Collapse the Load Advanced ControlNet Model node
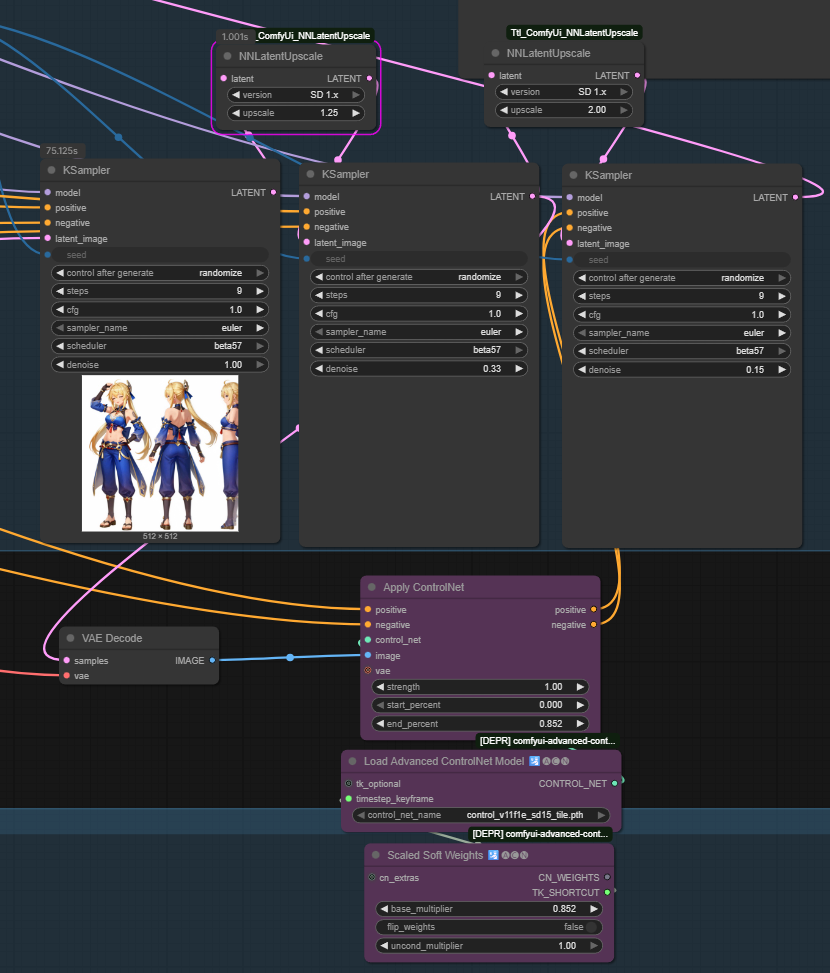This screenshot has width=830, height=973. pos(352,761)
